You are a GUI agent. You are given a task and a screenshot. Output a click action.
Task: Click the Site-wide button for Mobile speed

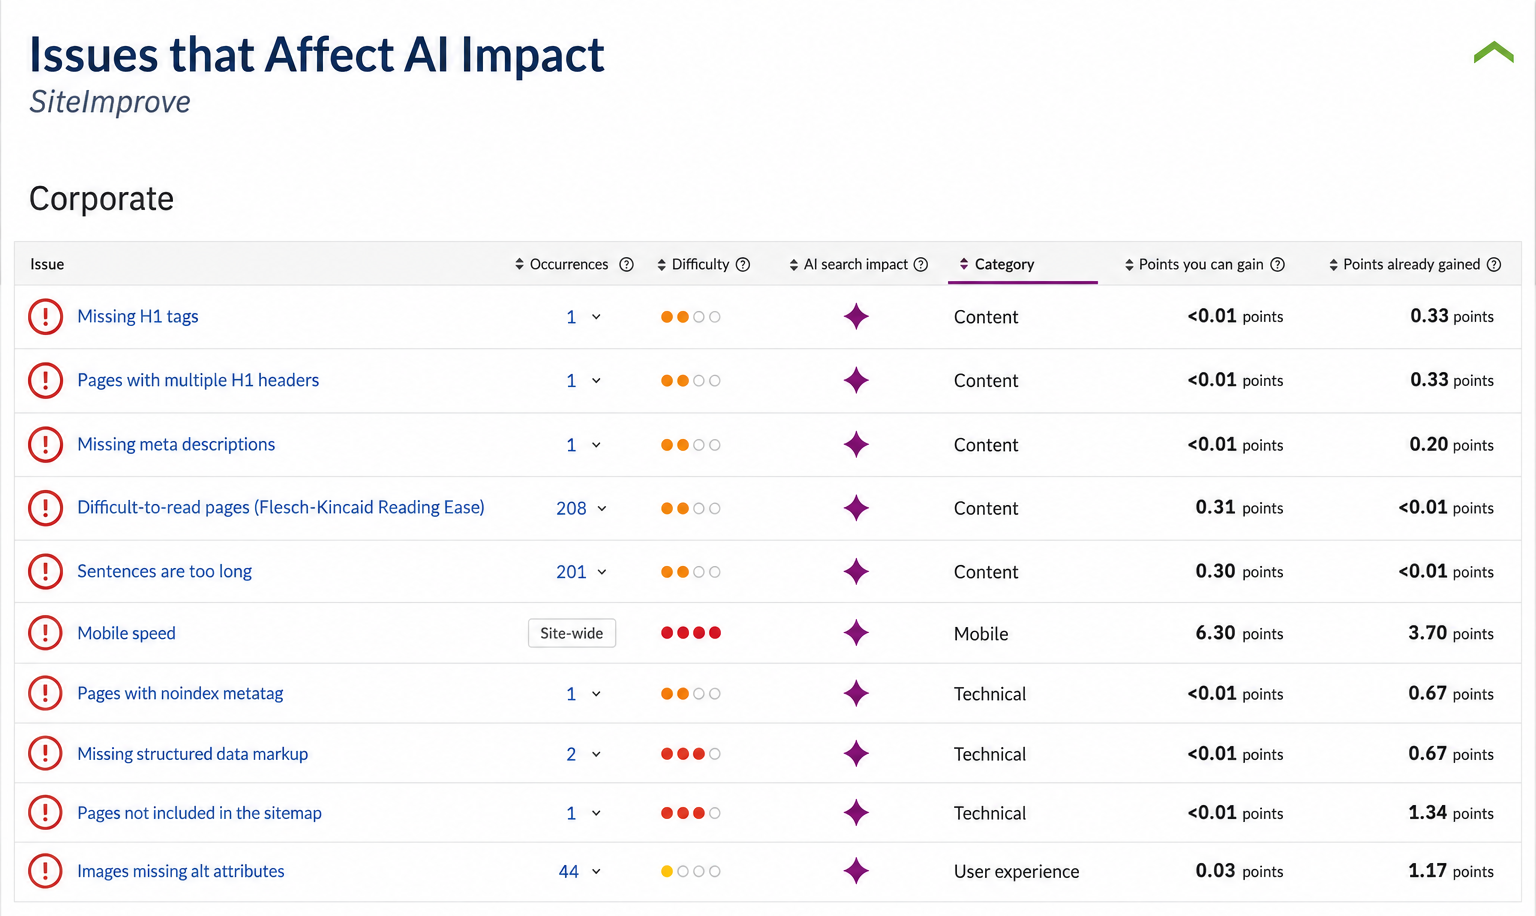click(572, 633)
